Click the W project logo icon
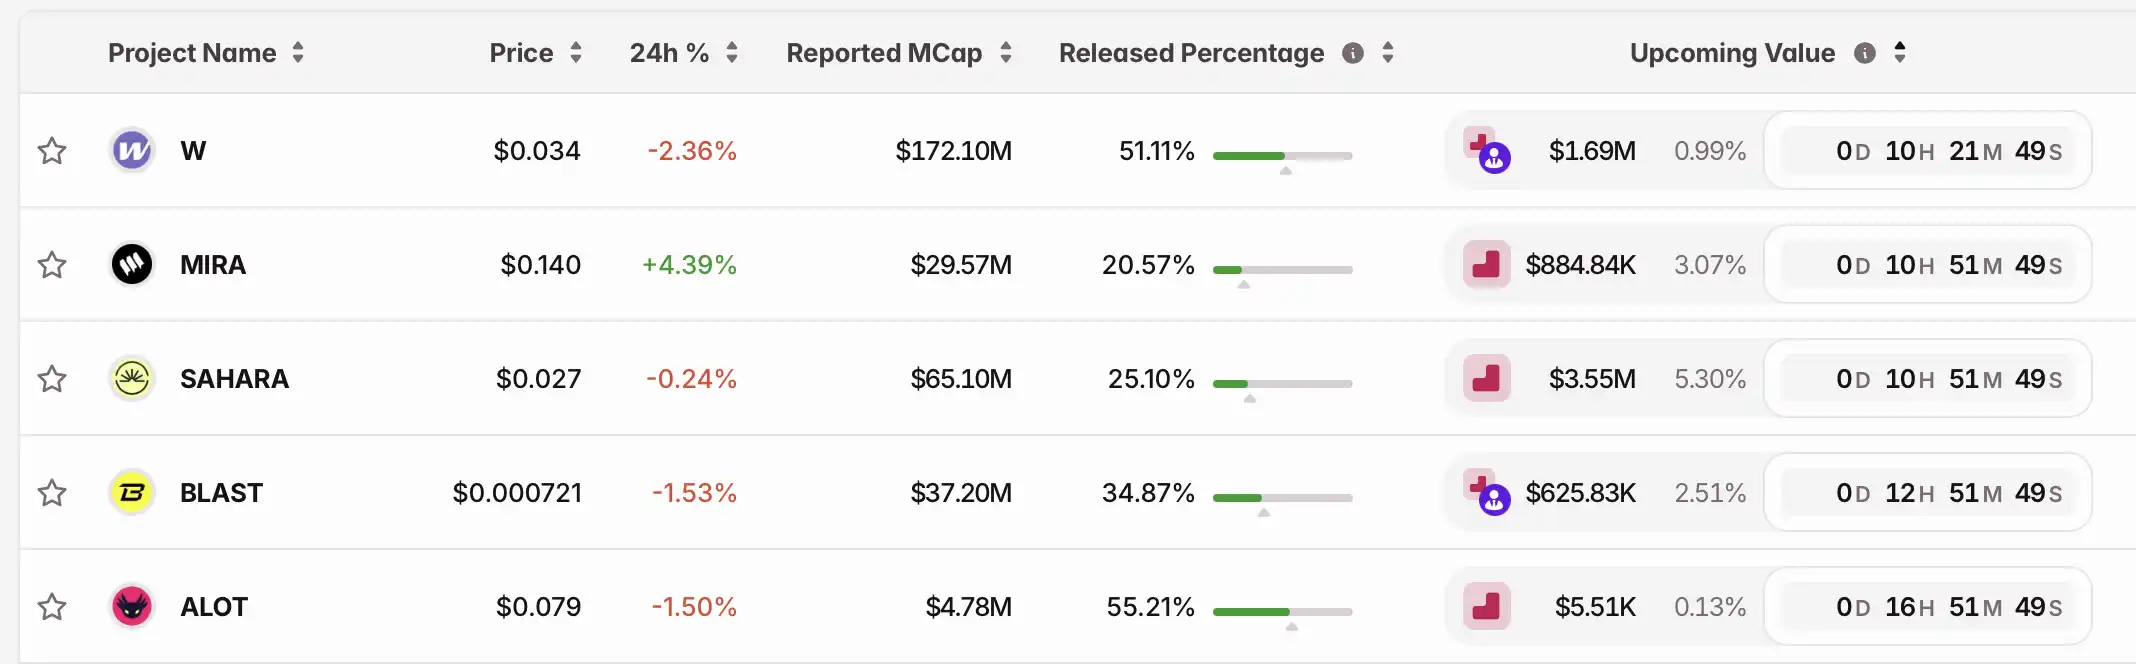2136x664 pixels. pyautogui.click(x=132, y=151)
